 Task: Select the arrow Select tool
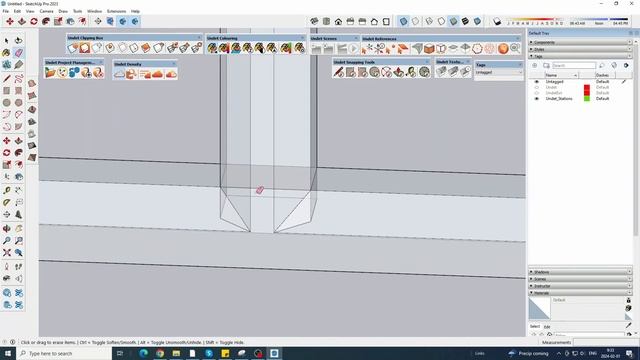click(x=7, y=40)
